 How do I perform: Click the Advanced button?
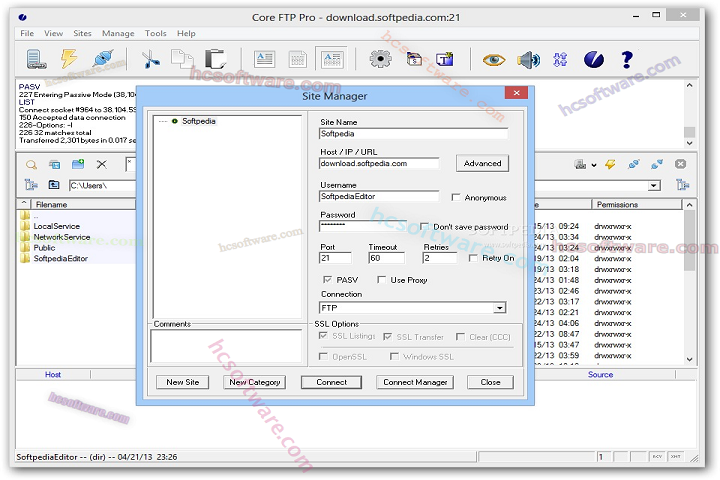[482, 164]
